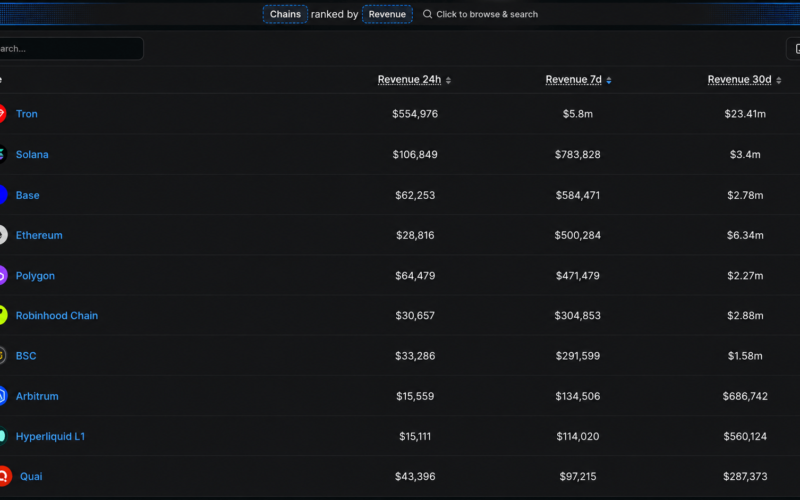Click Tron's 30d revenue $23.41m

click(x=745, y=114)
